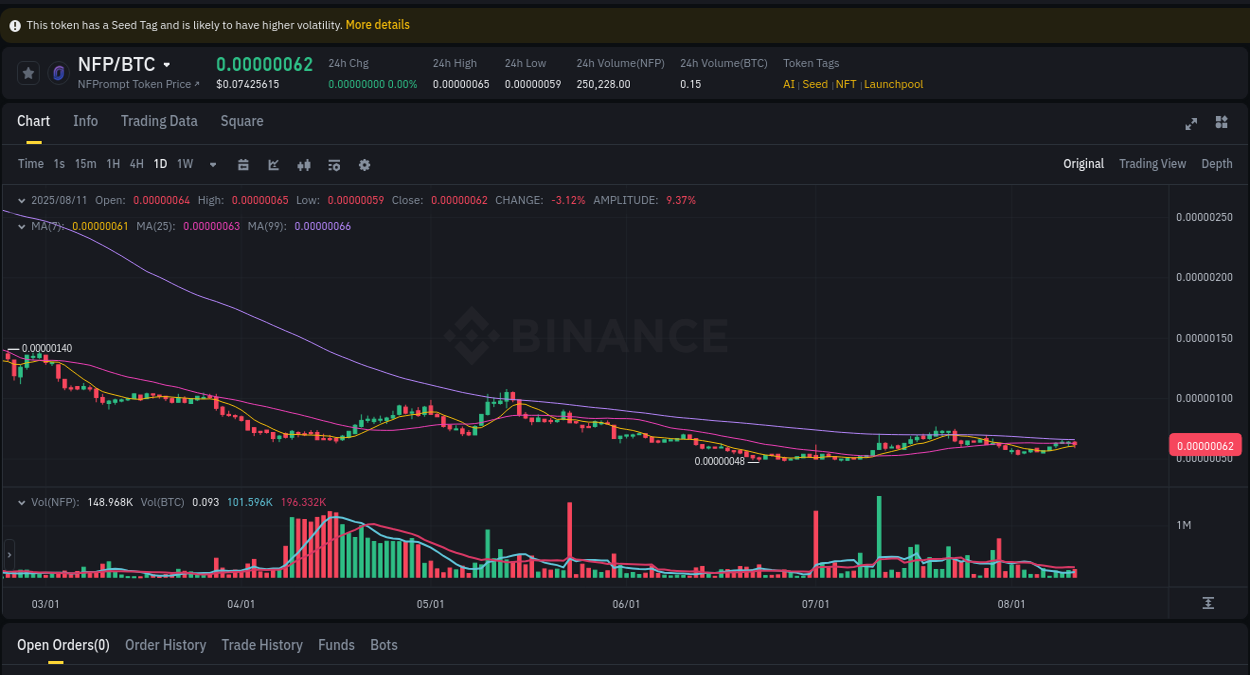Open the extra timeframe dropdown arrow

tap(212, 164)
